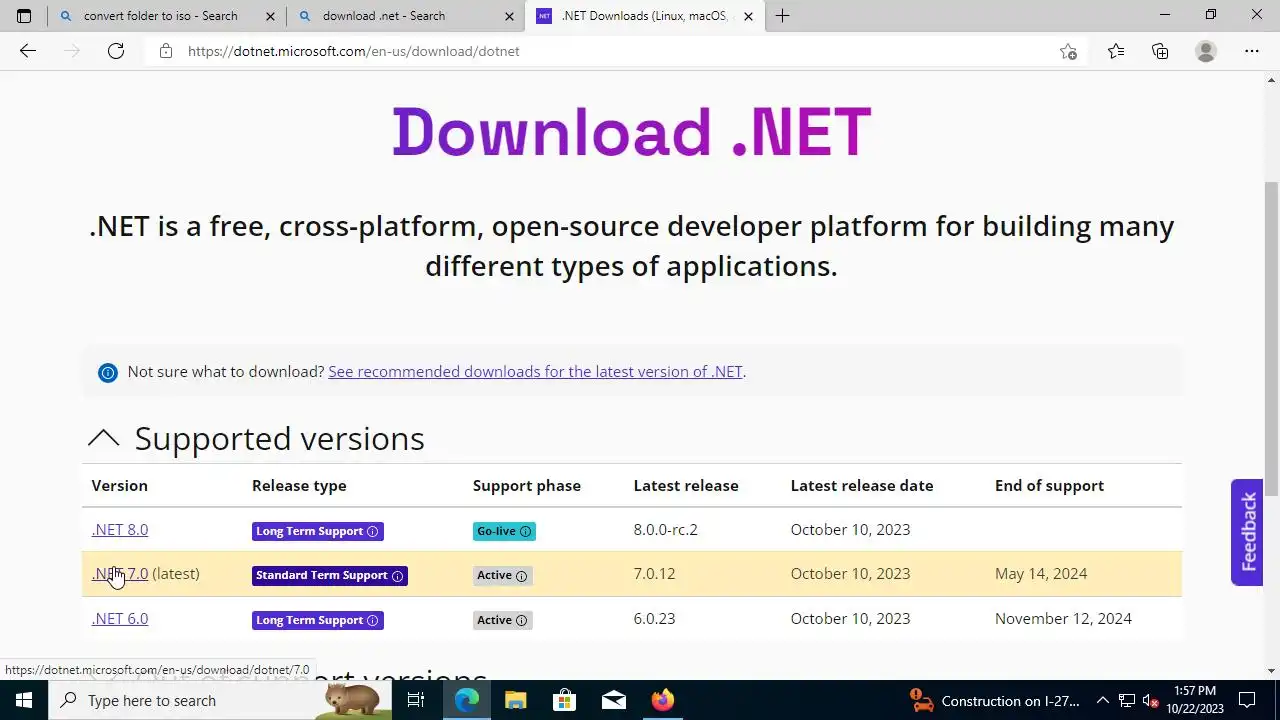The image size is (1280, 720).
Task: Open Task View on the taskbar
Action: pos(416,700)
